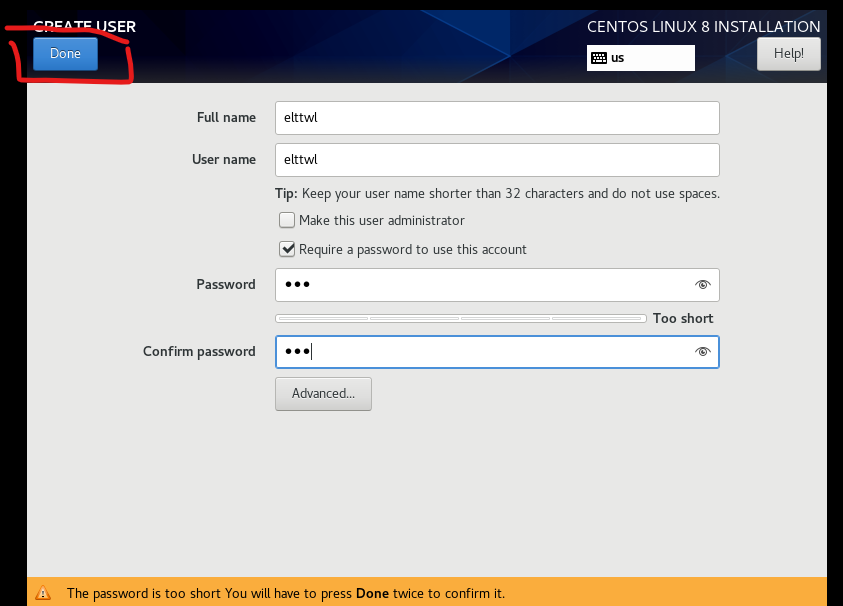This screenshot has width=843, height=606.
Task: Click the password too short warning message
Action: (x=285, y=594)
